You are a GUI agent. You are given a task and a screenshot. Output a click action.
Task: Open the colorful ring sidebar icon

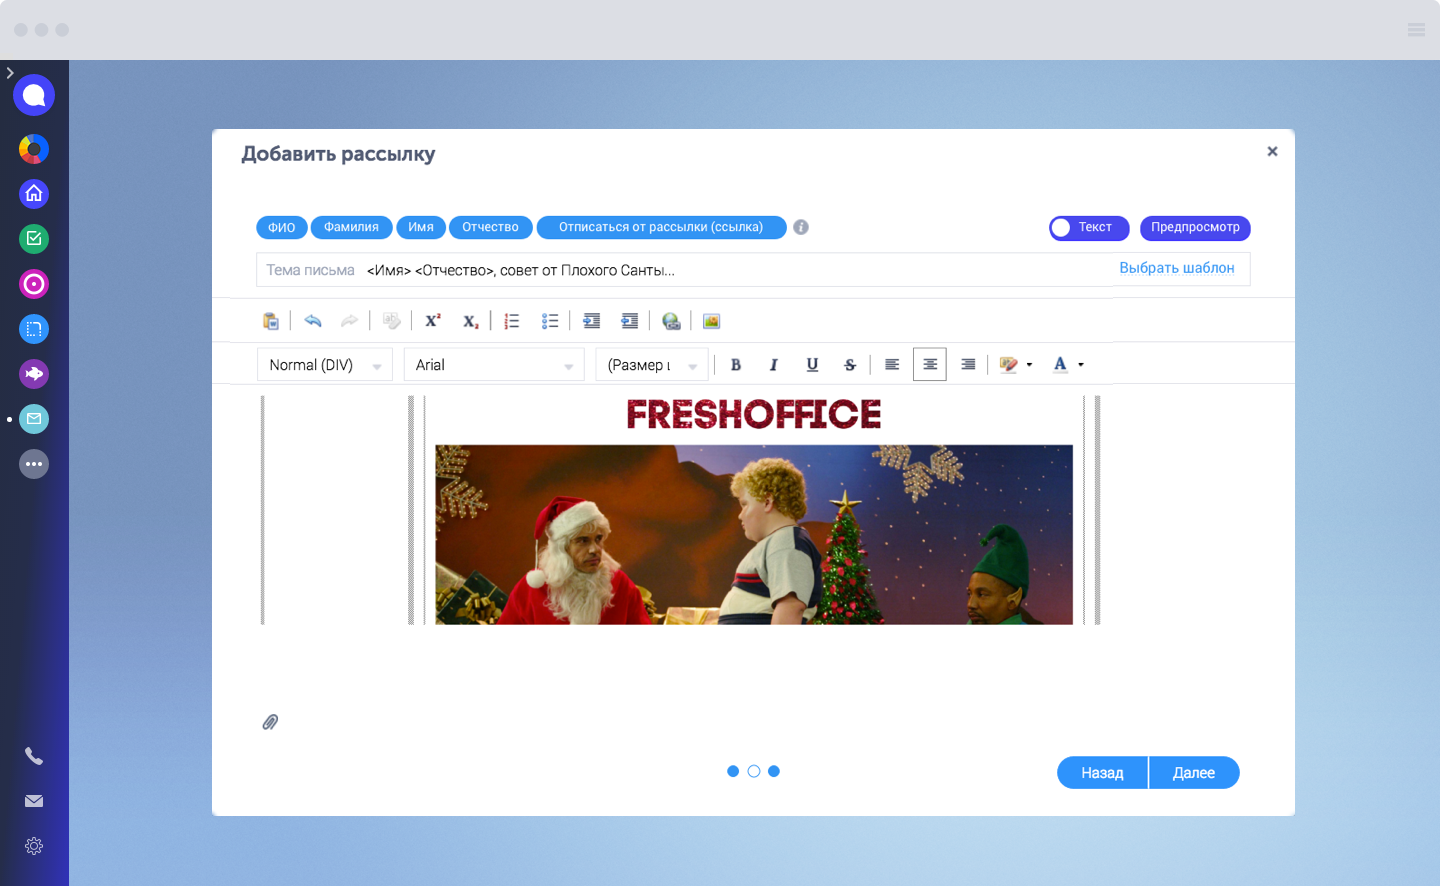(34, 149)
